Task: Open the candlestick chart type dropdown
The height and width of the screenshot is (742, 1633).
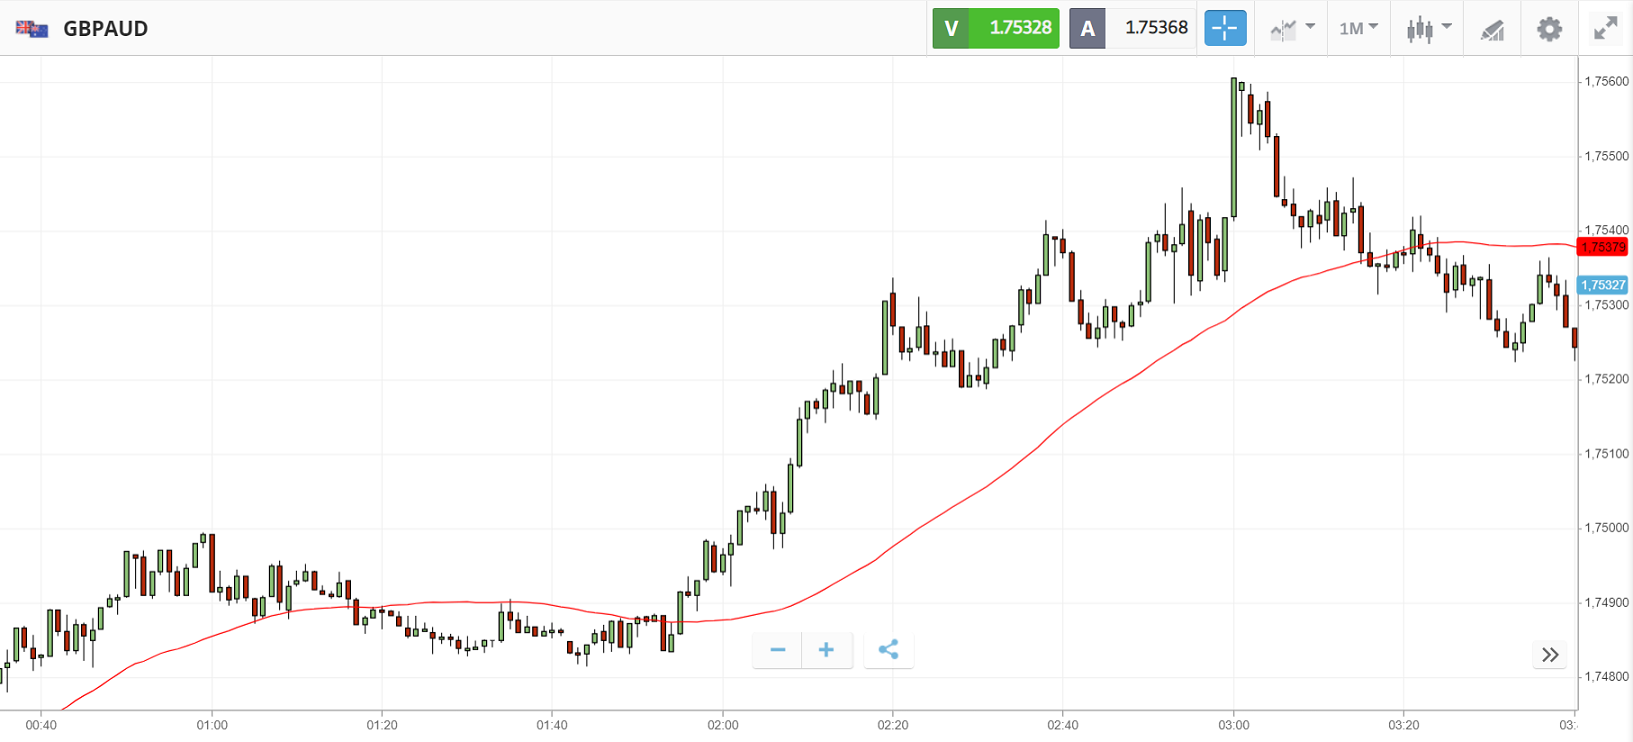Action: point(1428,29)
